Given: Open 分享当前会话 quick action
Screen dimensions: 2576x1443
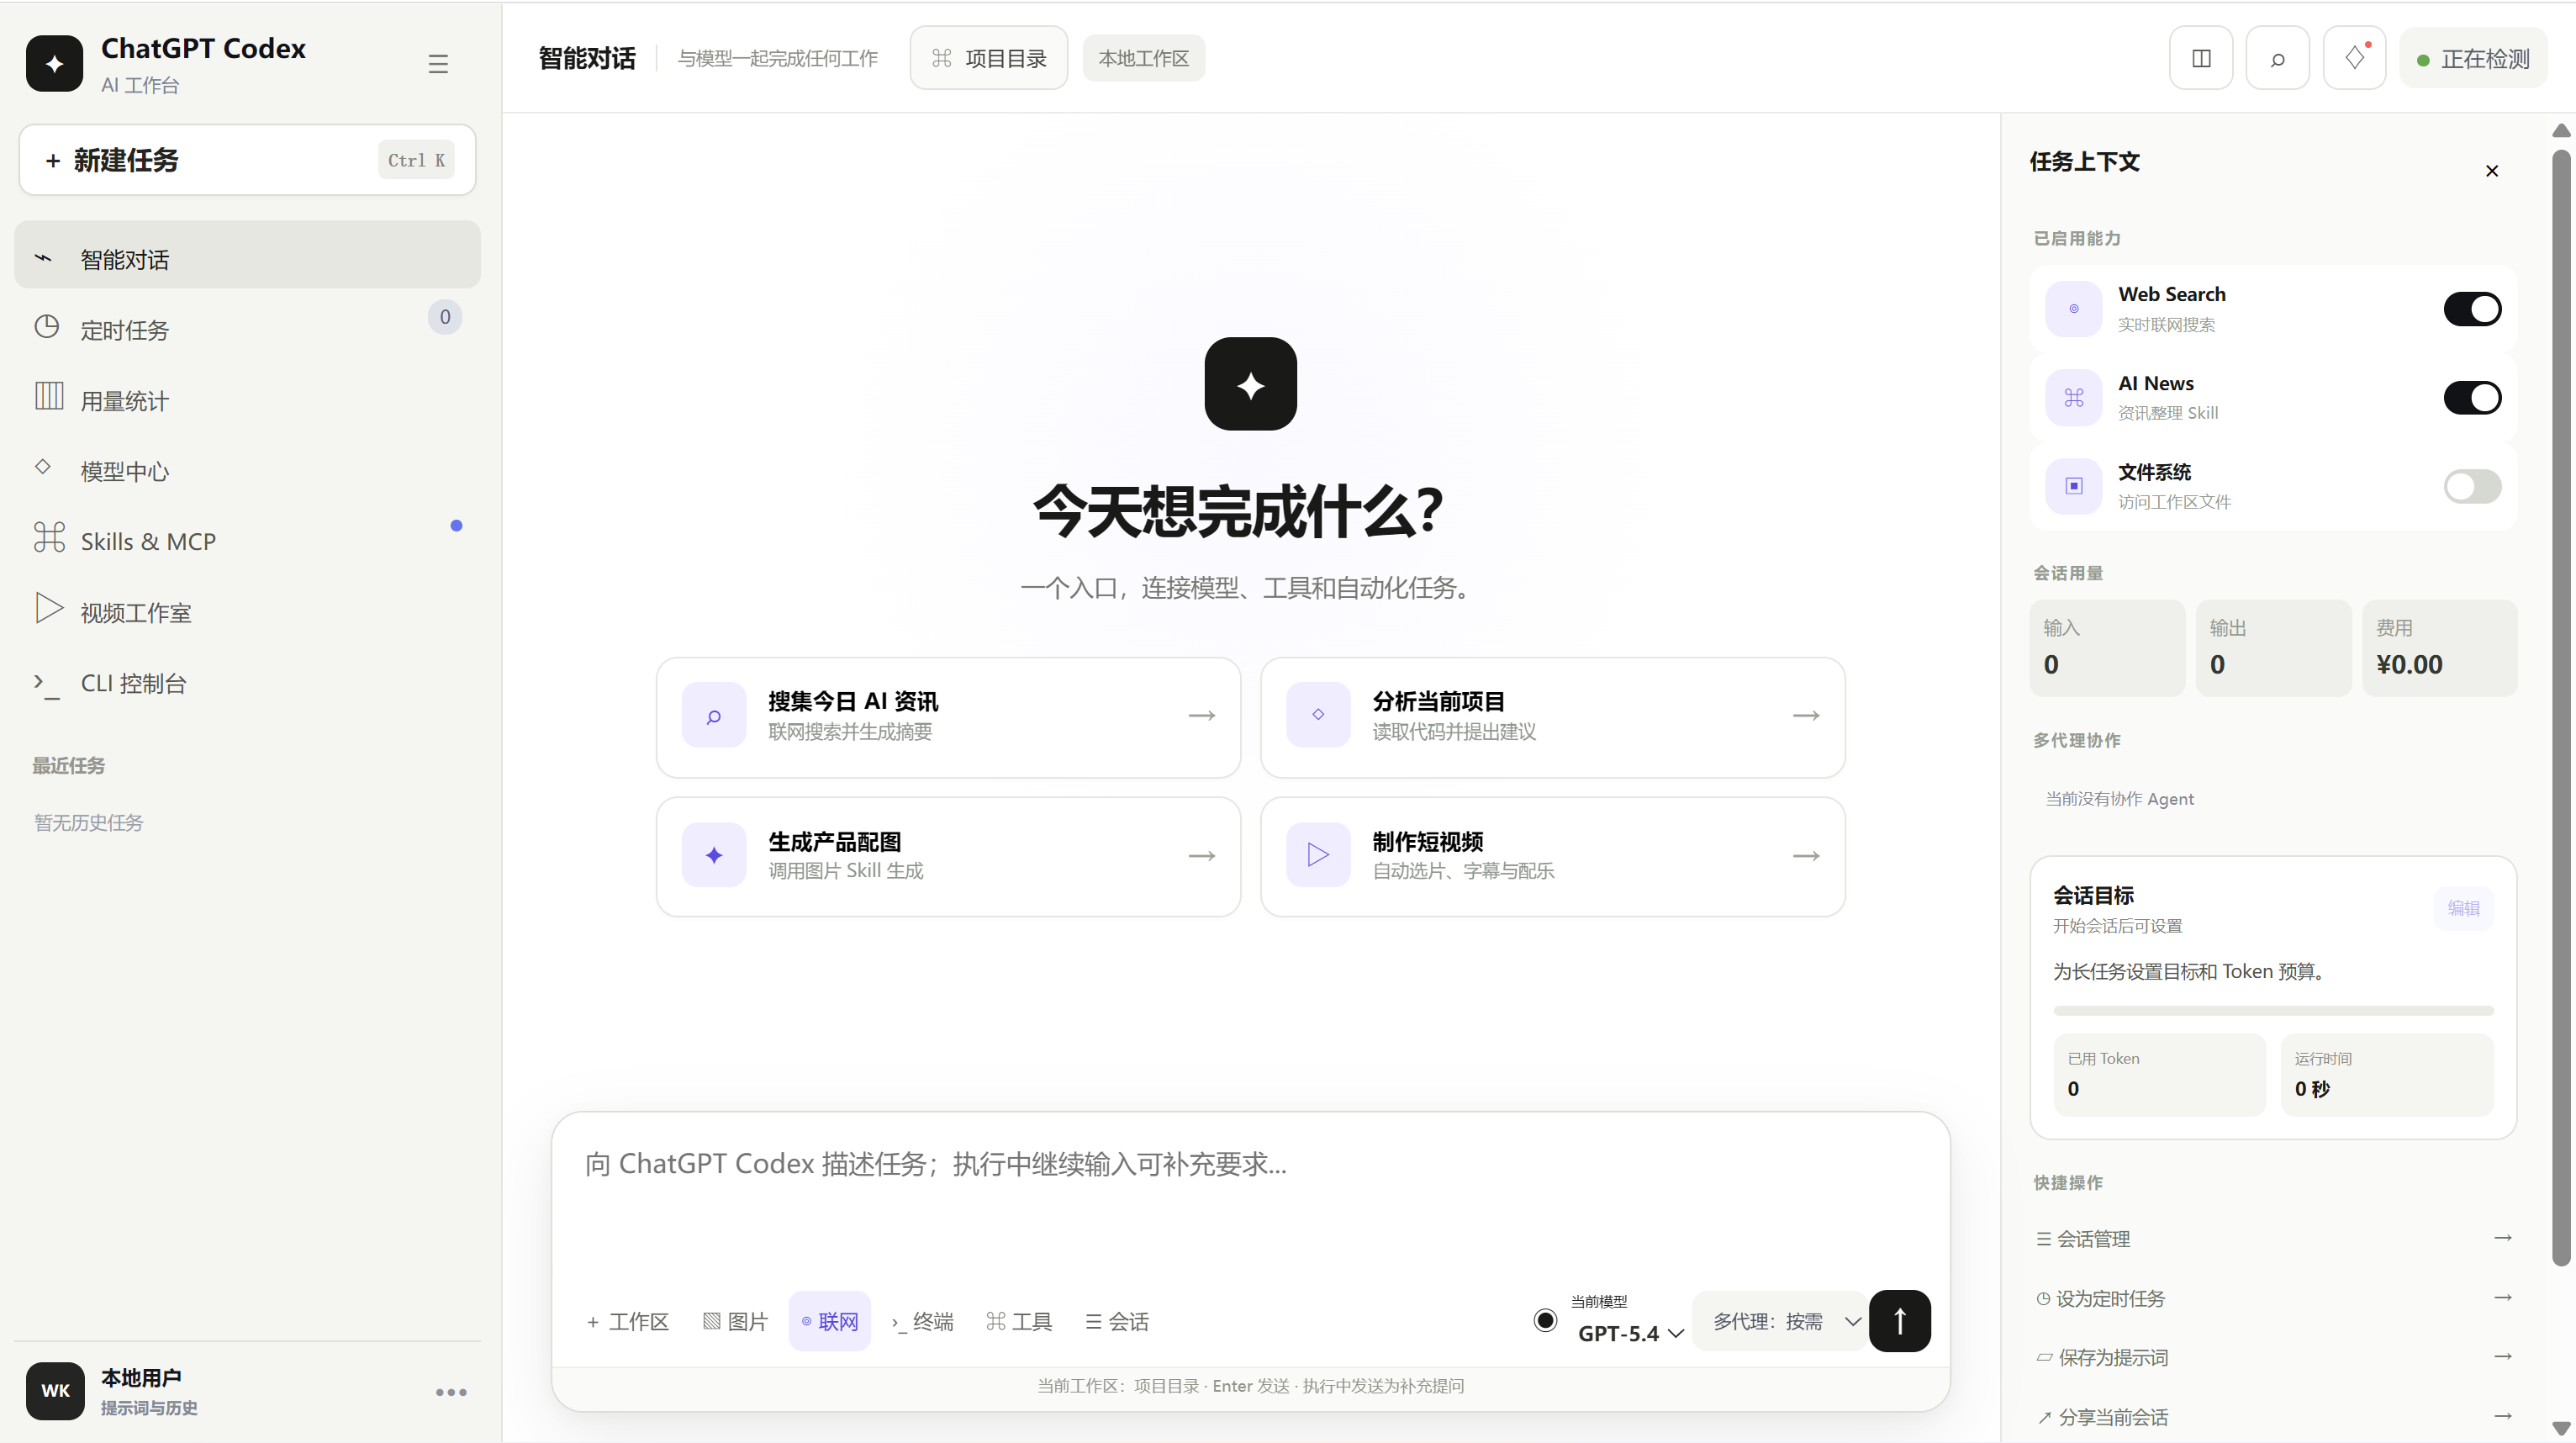Looking at the screenshot, I should point(2273,1417).
